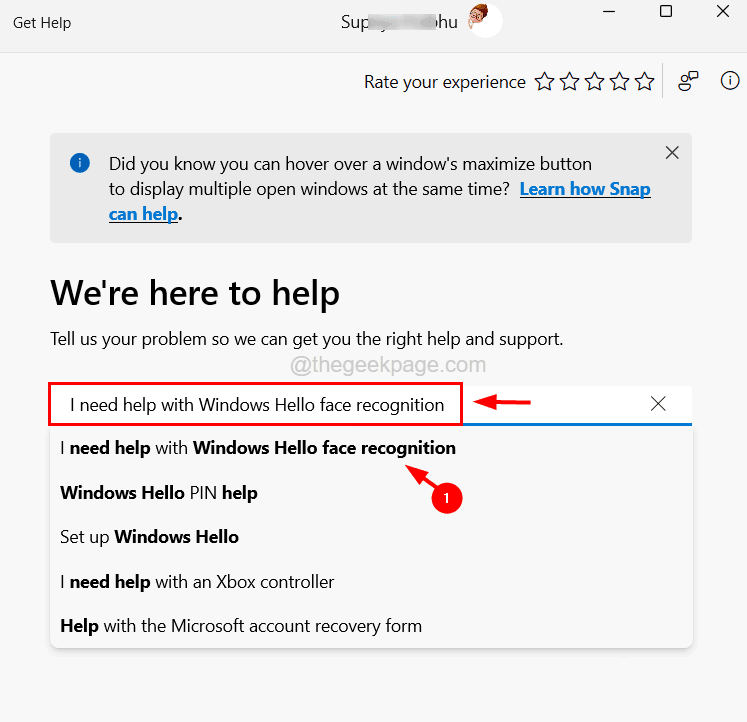This screenshot has width=747, height=722.
Task: Dismiss the Snap tip banner
Action: pos(672,153)
